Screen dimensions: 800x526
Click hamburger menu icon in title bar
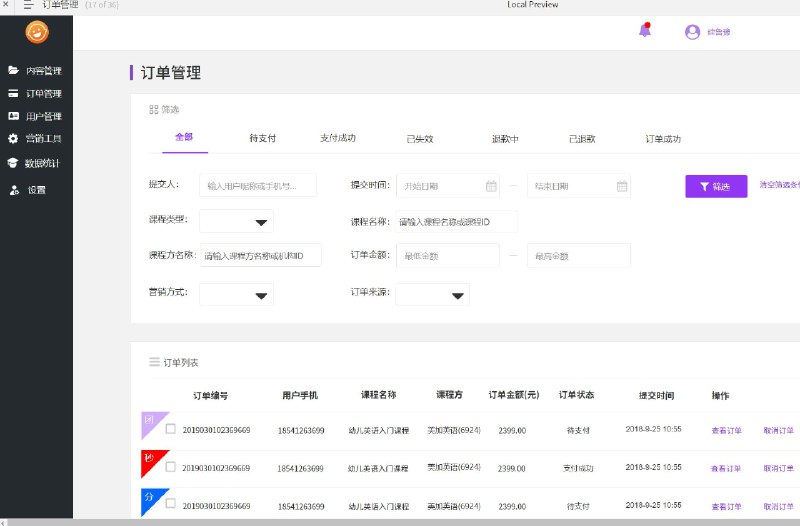point(29,5)
